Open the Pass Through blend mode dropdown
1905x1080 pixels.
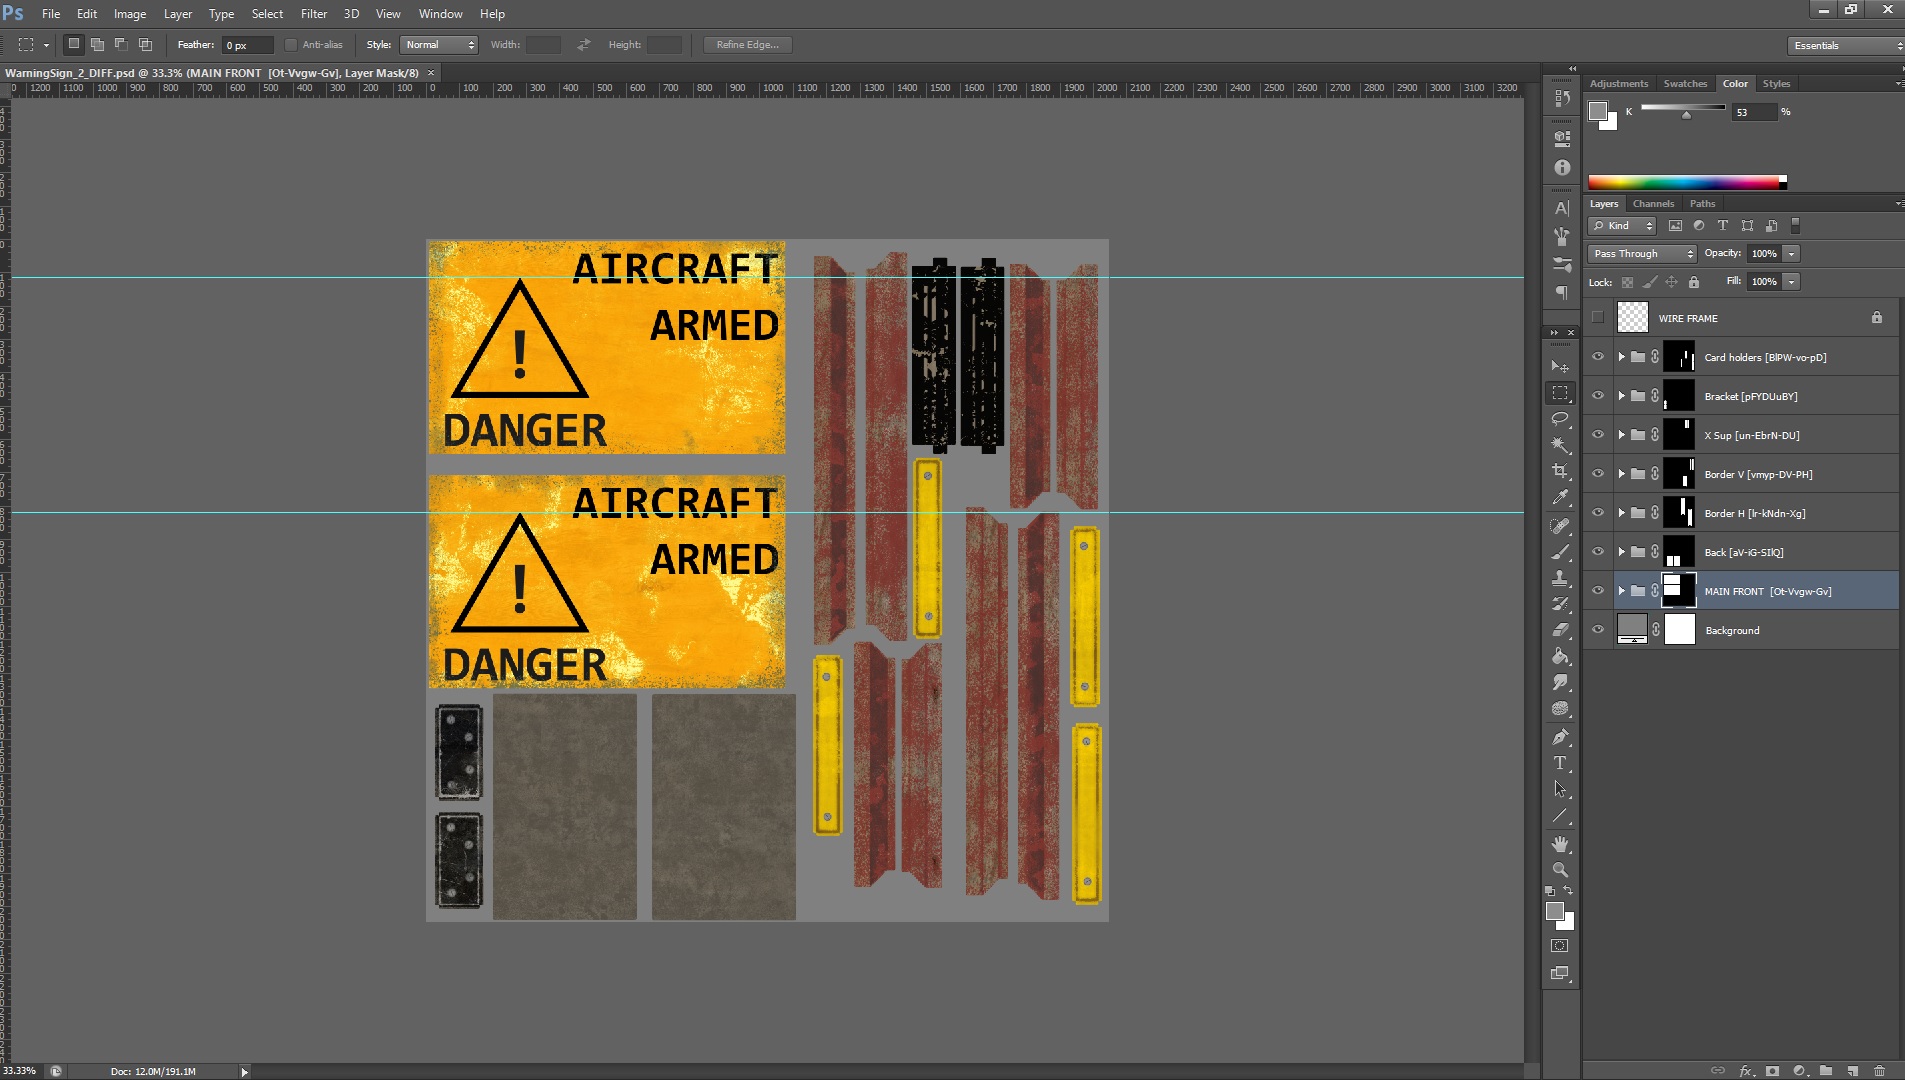[x=1641, y=254]
